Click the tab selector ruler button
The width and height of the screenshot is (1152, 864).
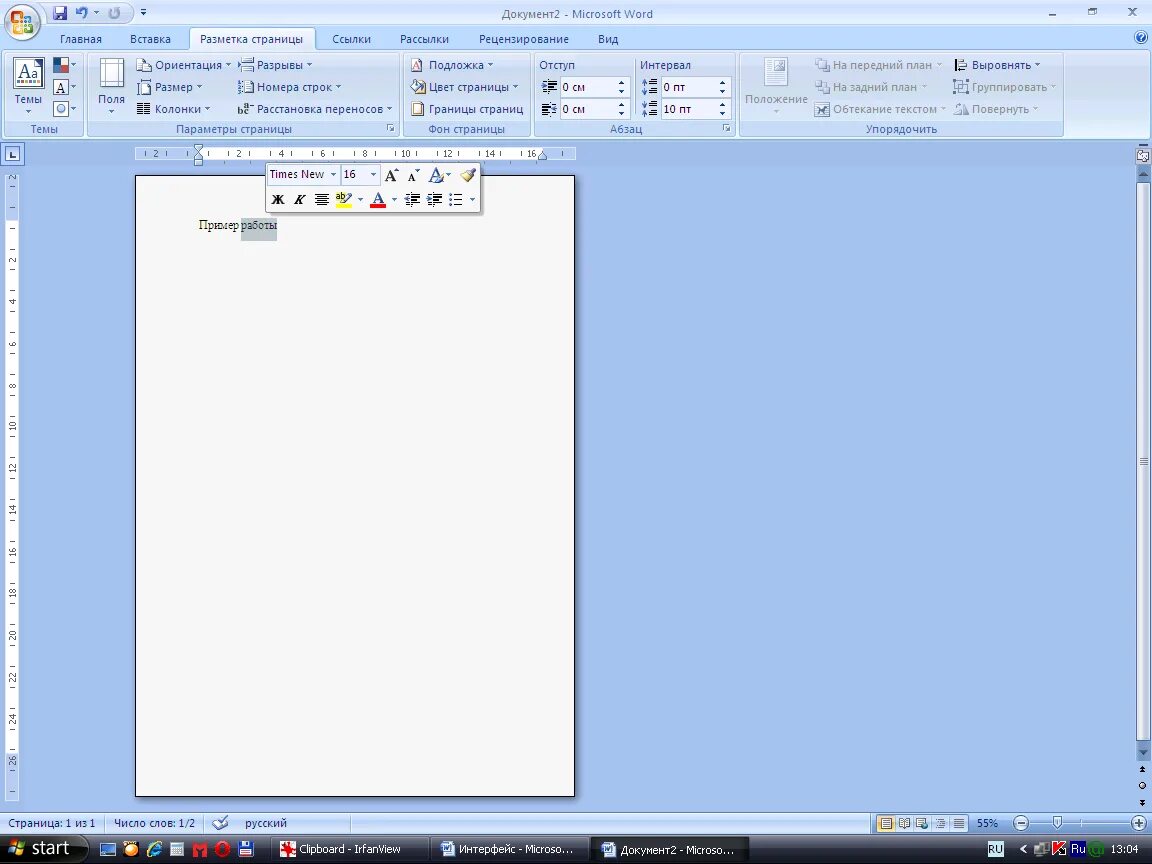coord(12,154)
